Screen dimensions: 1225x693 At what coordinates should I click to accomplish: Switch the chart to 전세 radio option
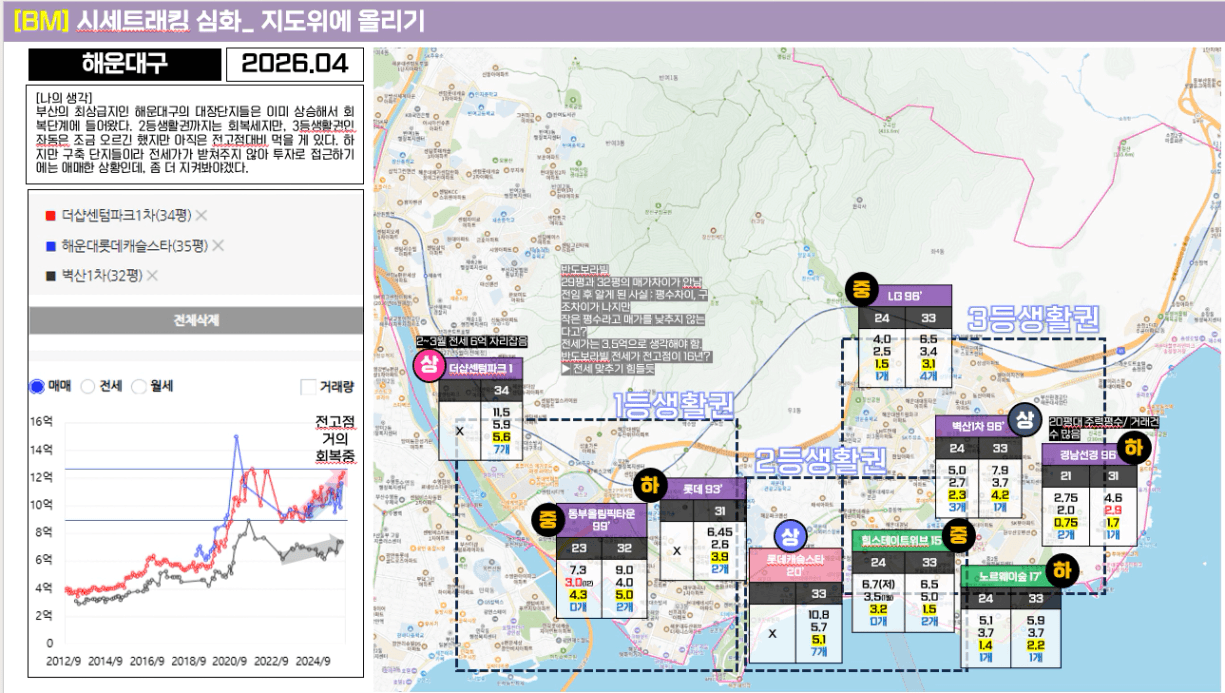click(87, 386)
